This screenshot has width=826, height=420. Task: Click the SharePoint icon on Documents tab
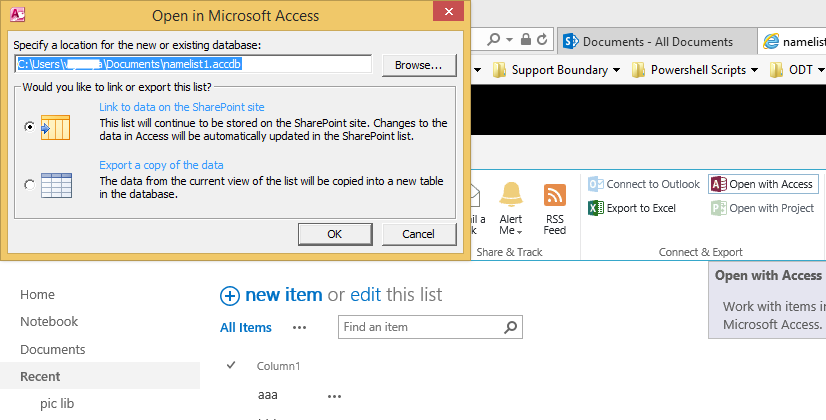(571, 42)
